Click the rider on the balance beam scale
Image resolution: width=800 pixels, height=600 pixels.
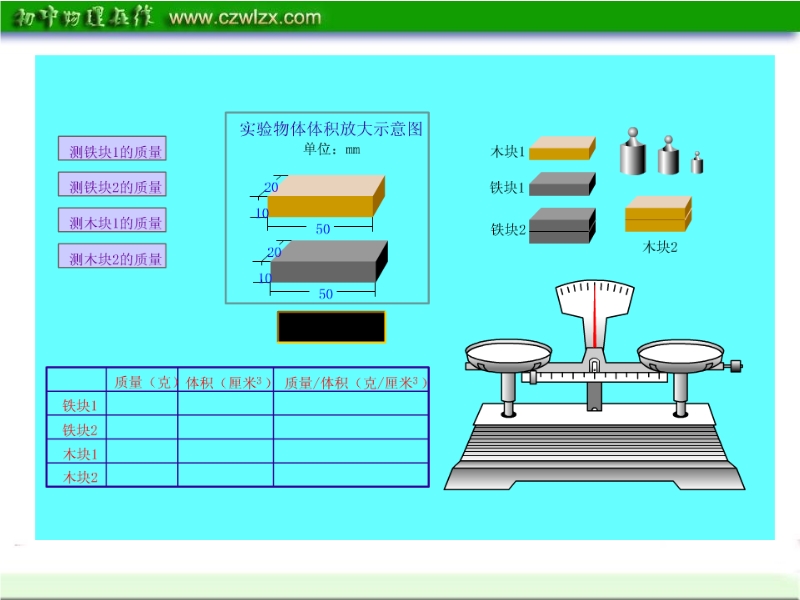pos(533,378)
